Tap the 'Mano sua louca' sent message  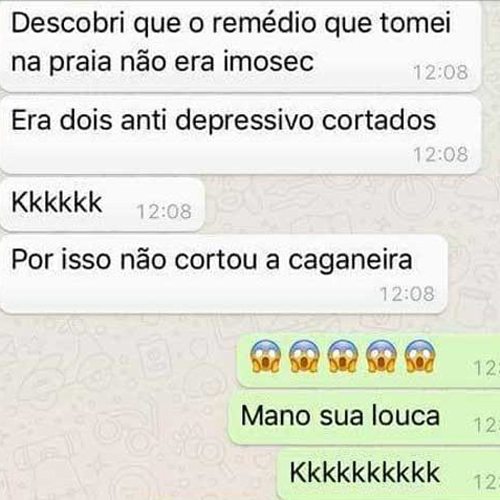(x=364, y=417)
